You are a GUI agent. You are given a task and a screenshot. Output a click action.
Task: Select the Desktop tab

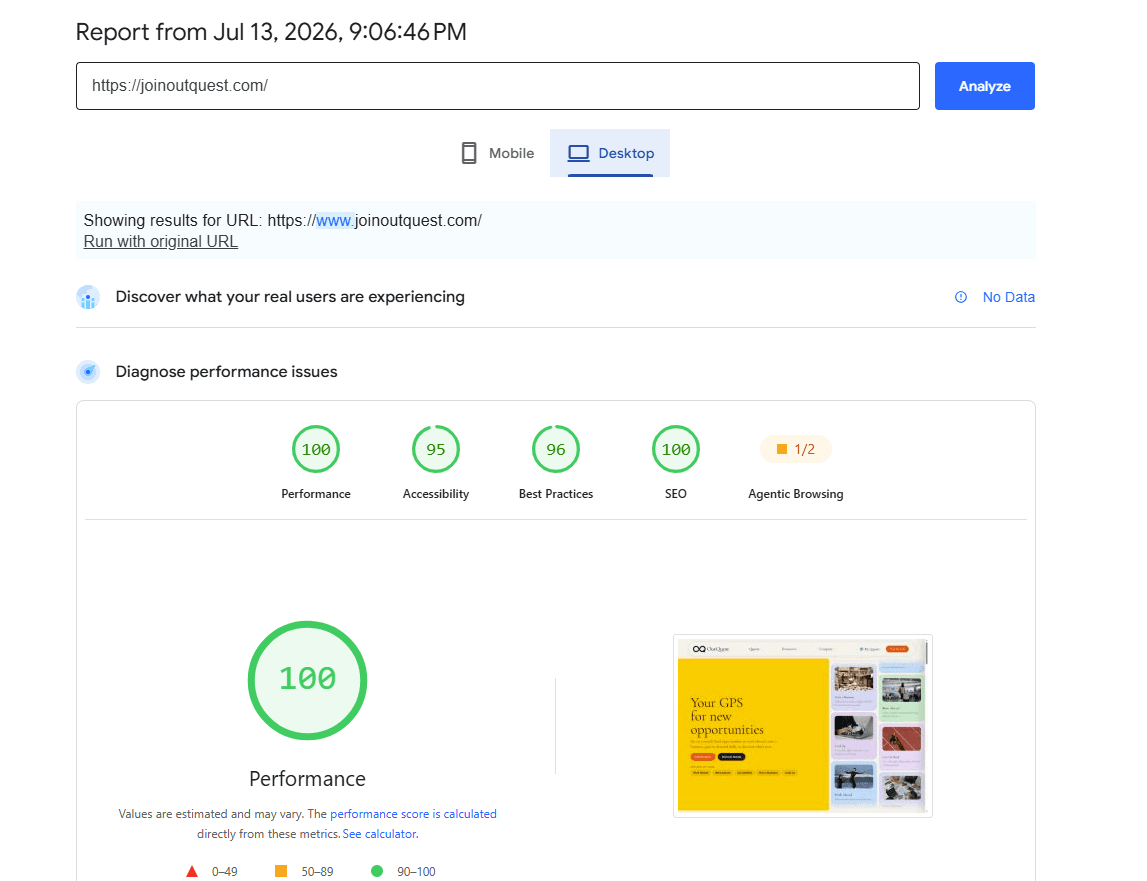[610, 153]
